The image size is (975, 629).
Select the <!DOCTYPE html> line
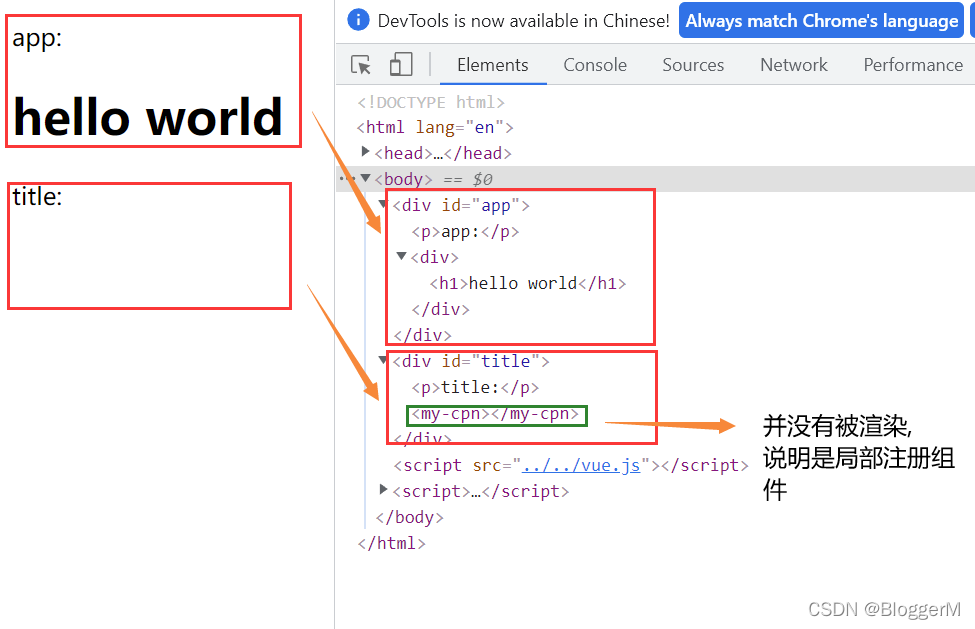pos(431,102)
